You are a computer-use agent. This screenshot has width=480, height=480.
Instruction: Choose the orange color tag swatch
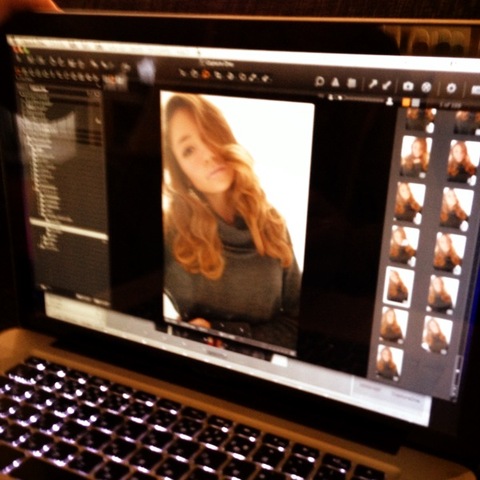(406, 102)
